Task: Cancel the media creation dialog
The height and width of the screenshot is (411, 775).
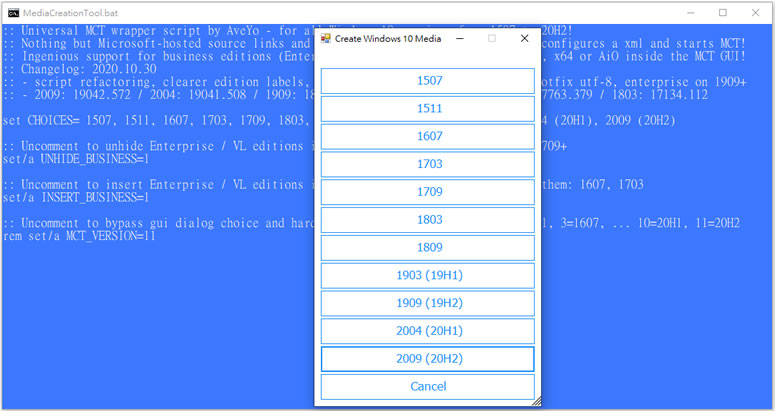Action: (x=428, y=386)
